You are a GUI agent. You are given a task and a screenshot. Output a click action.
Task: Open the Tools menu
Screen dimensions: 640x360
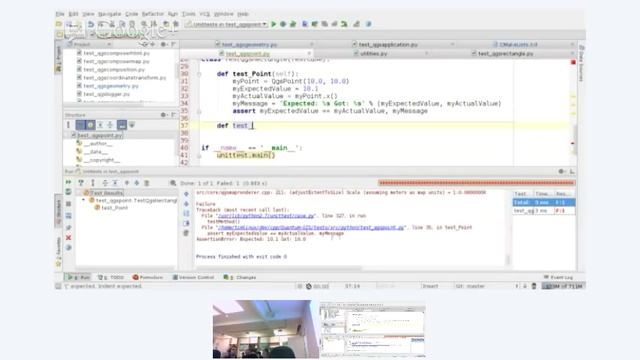coord(189,14)
